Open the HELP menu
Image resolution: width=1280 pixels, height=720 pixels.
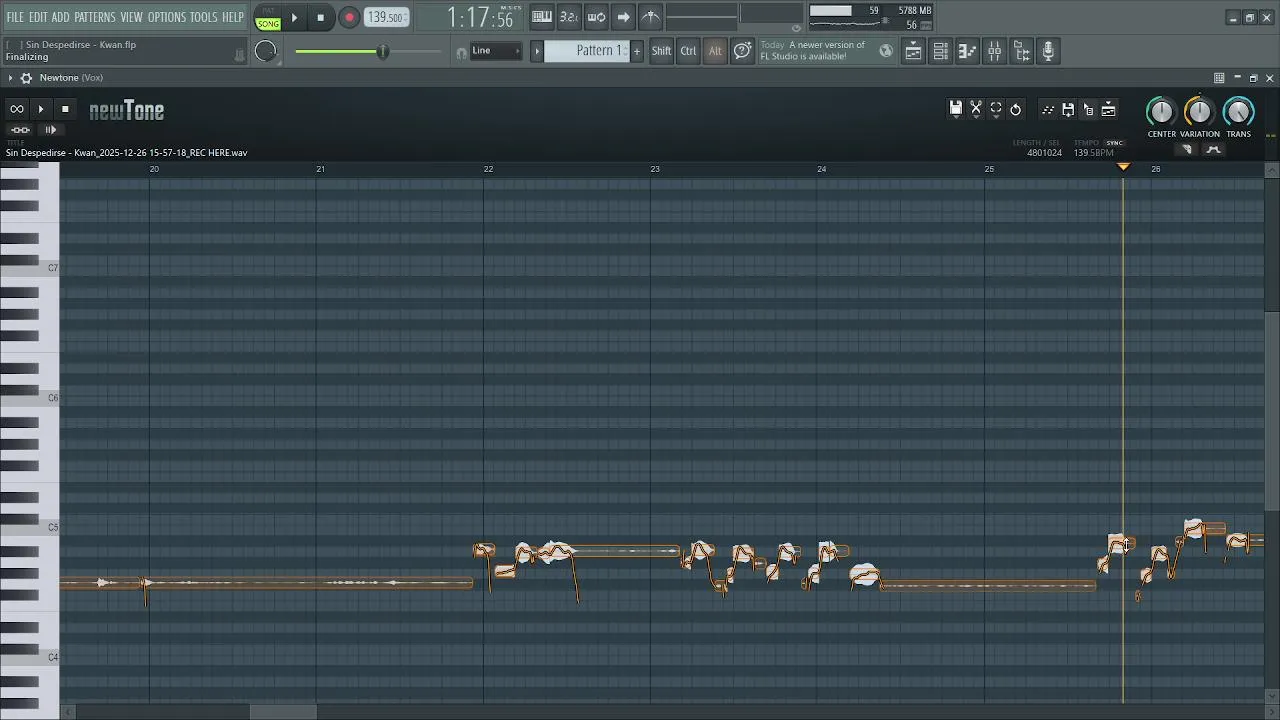[233, 17]
